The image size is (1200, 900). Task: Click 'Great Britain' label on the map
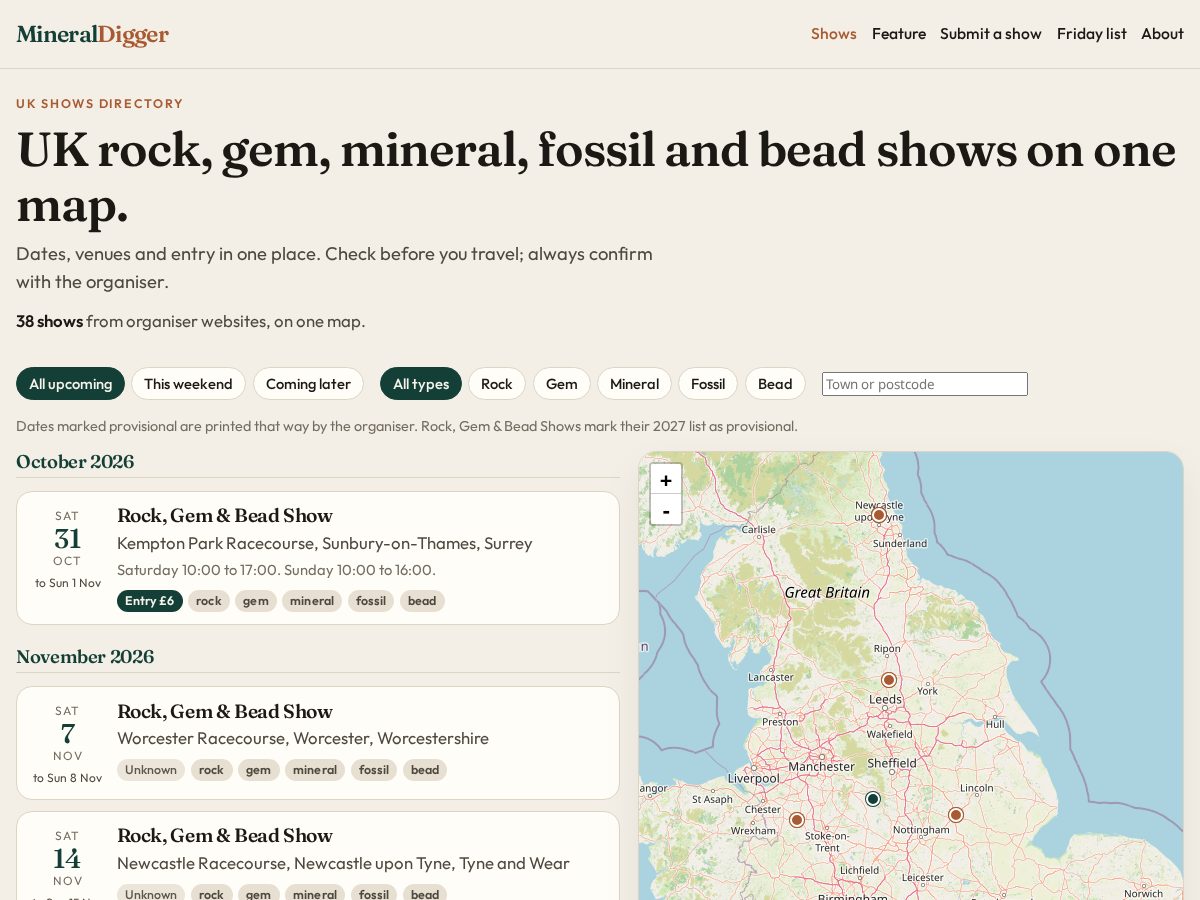[827, 593]
